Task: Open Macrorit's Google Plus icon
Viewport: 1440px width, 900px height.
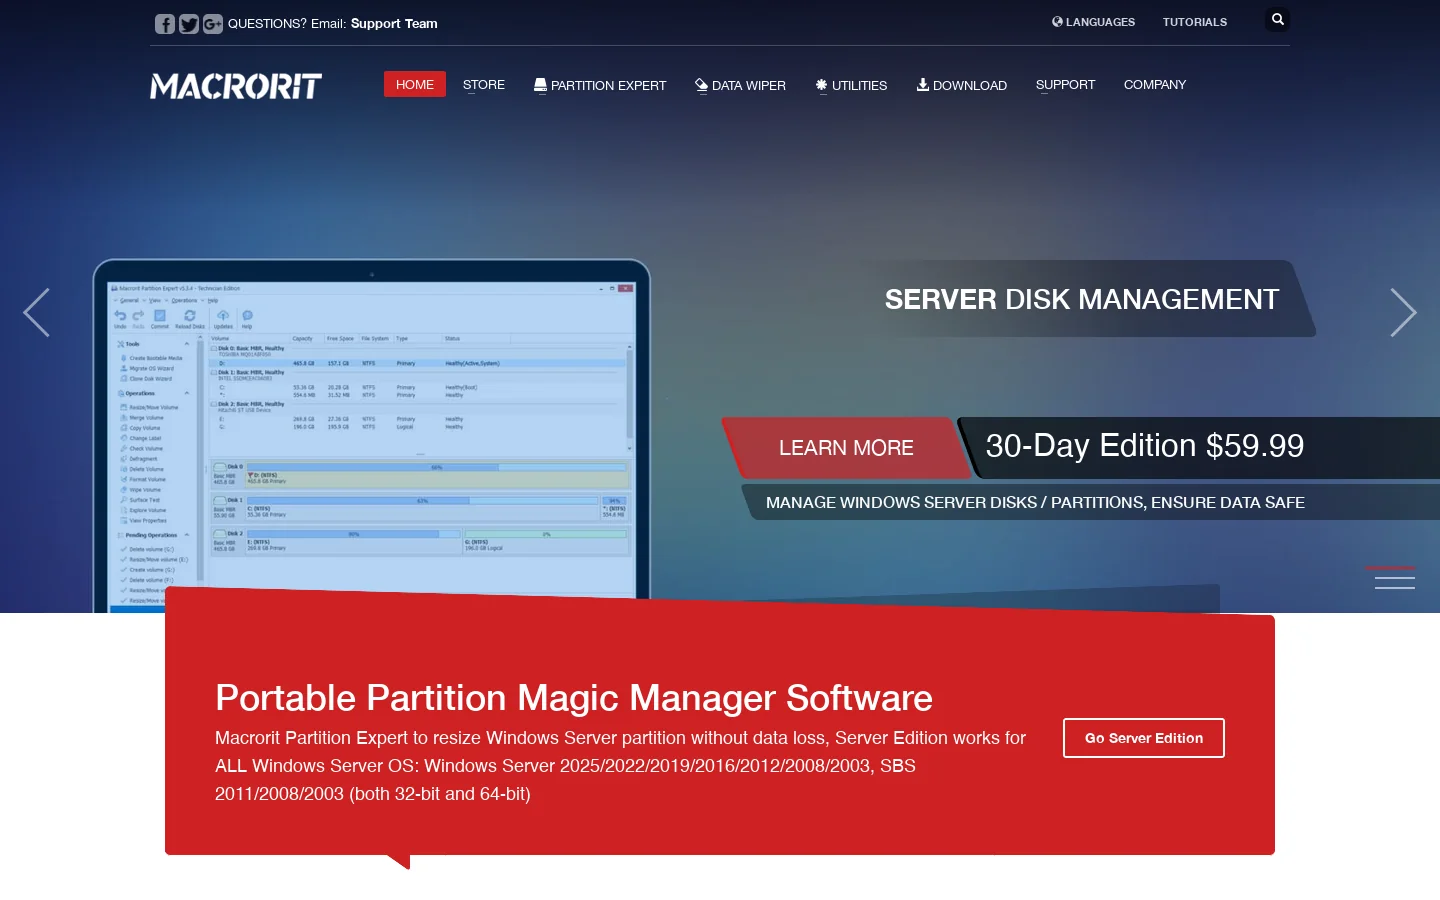Action: 213,24
